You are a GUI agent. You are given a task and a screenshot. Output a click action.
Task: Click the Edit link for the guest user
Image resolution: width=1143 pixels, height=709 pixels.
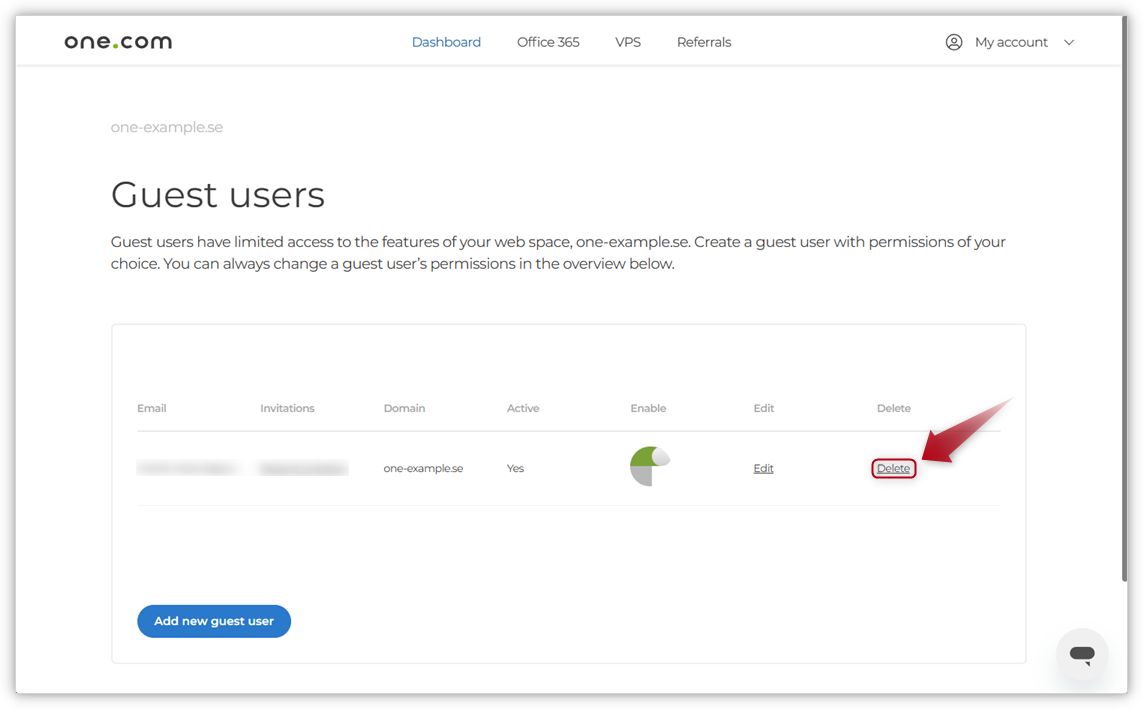pyautogui.click(x=763, y=467)
